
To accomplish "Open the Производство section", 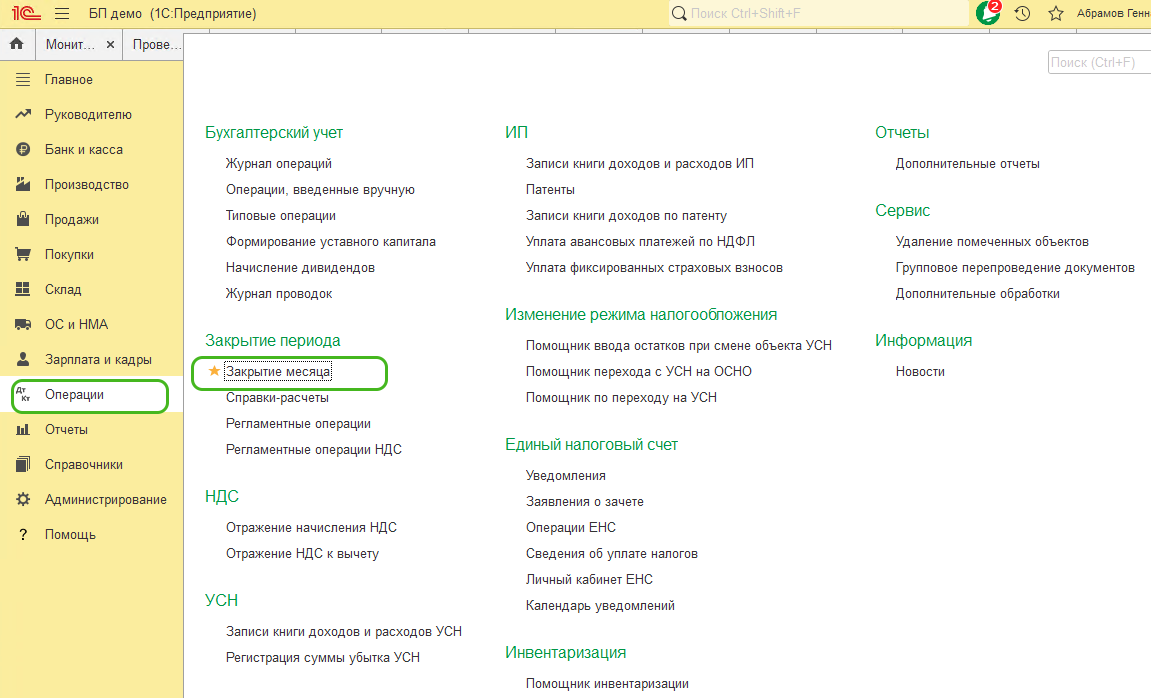I will point(87,185).
